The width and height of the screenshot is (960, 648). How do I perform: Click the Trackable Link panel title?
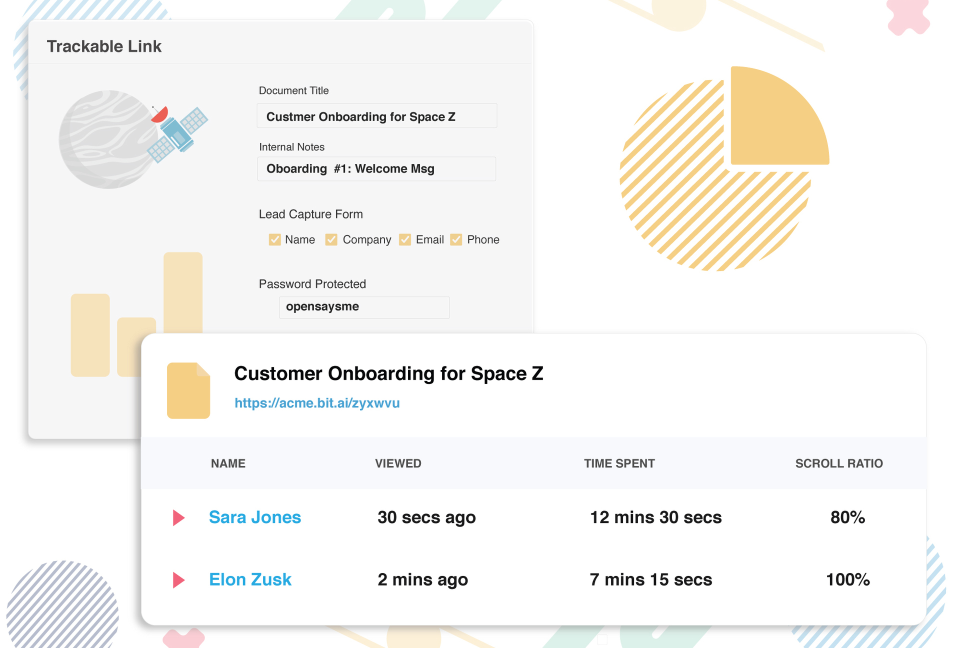[x=104, y=47]
